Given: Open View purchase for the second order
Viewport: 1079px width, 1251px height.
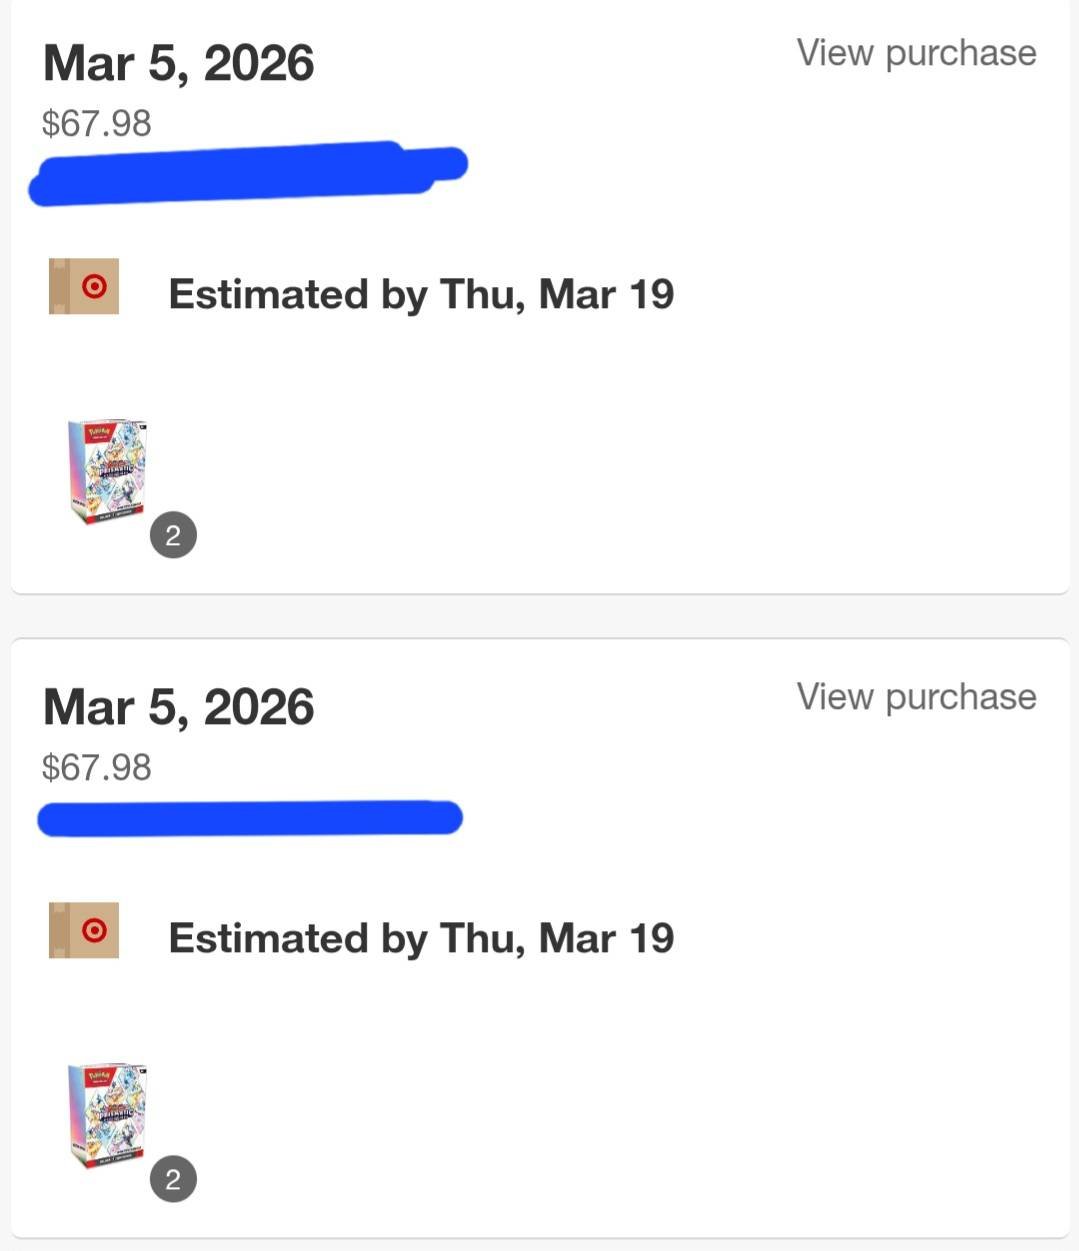Looking at the screenshot, I should point(916,697).
